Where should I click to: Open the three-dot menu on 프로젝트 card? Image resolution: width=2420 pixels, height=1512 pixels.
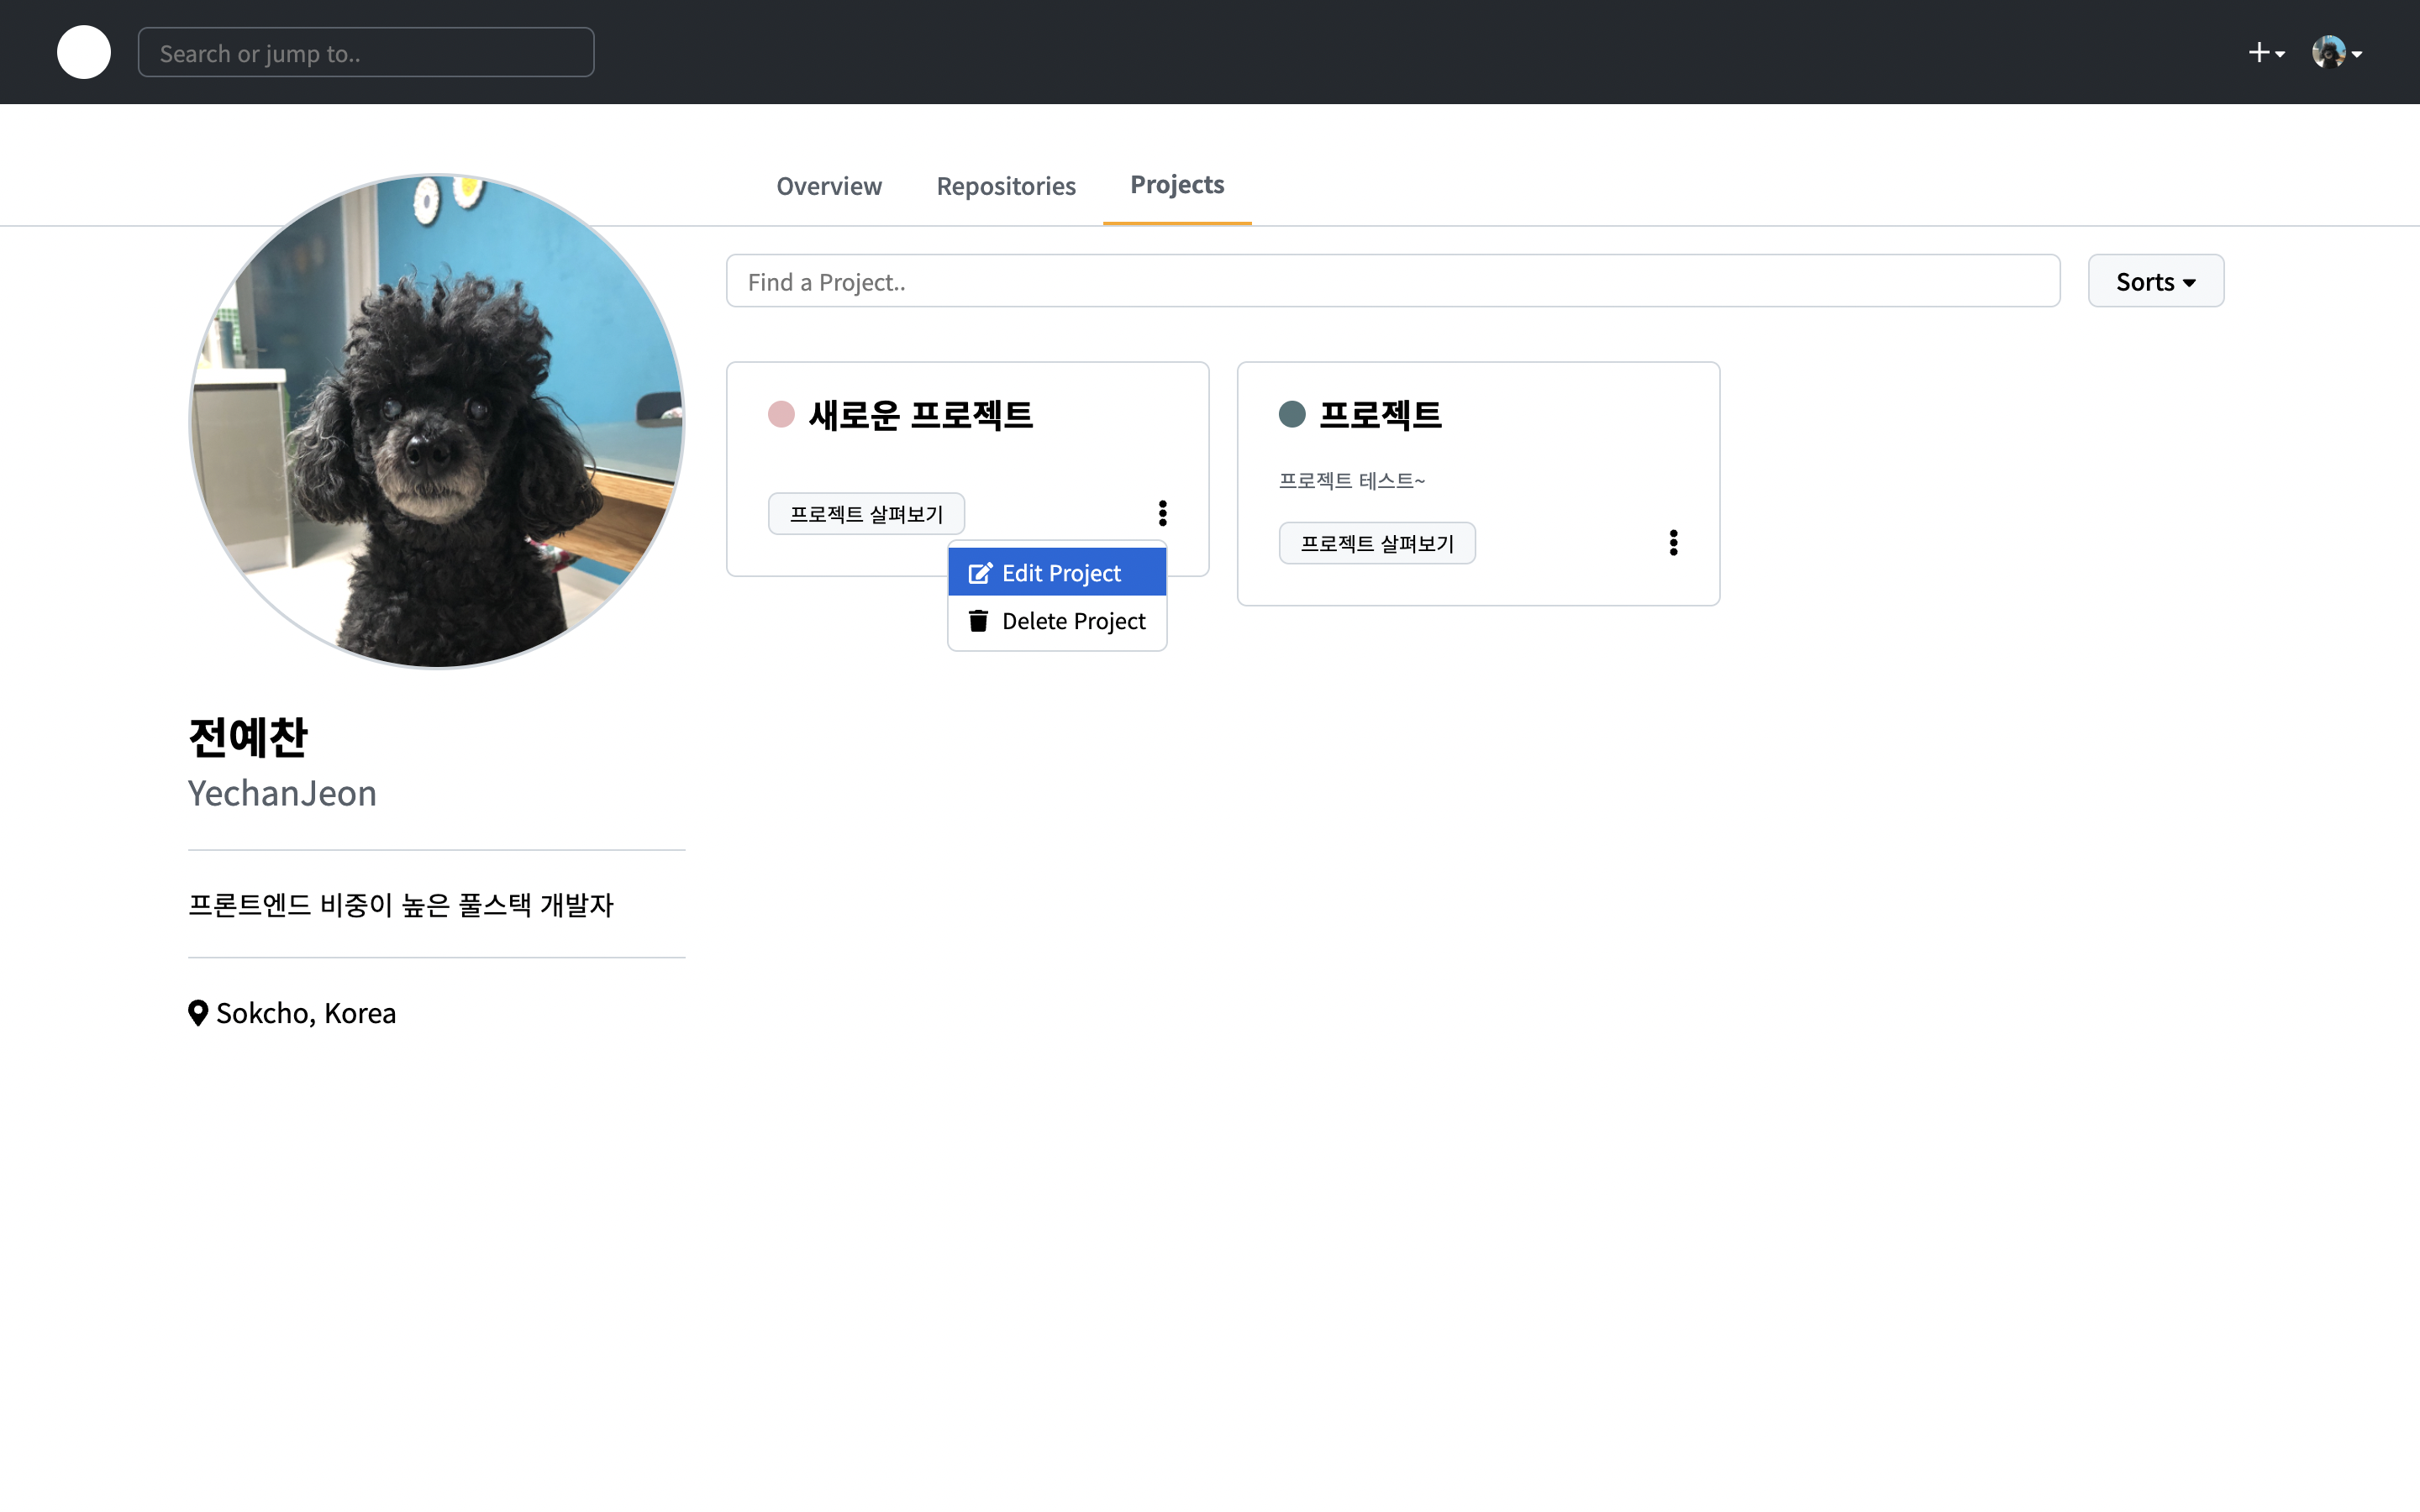[1673, 543]
